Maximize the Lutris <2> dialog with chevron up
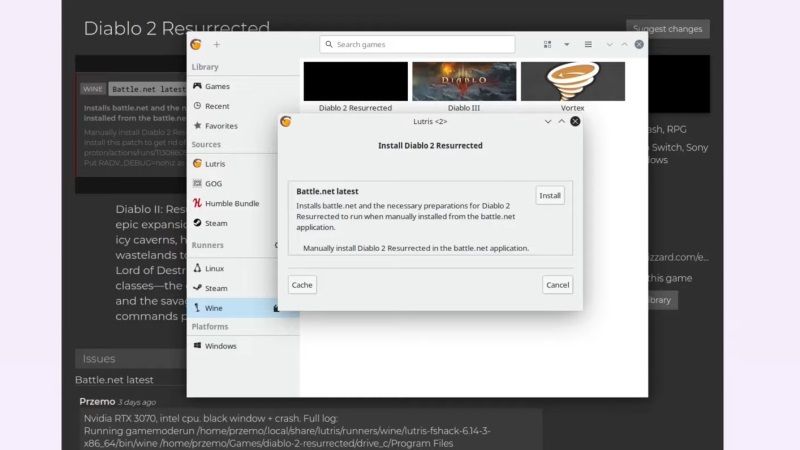800x450 pixels. [x=561, y=121]
